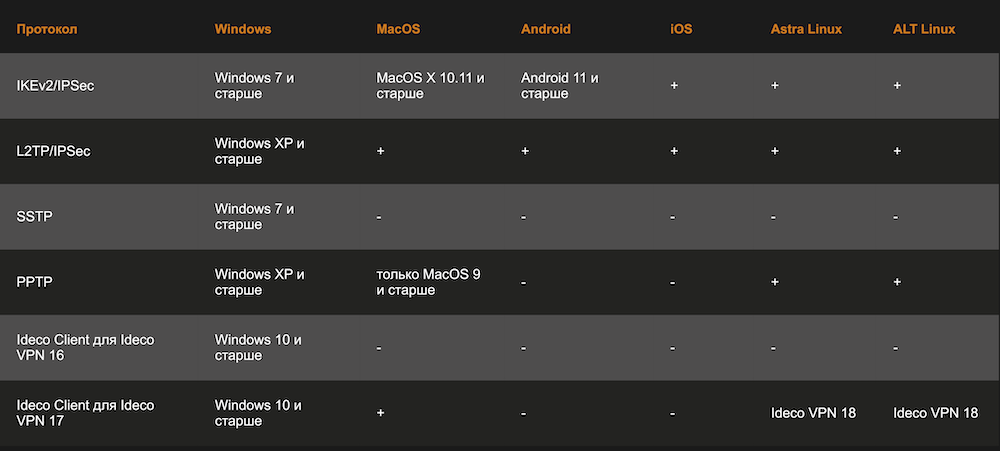Click the Протокол column header
1000x451 pixels.
(x=47, y=29)
